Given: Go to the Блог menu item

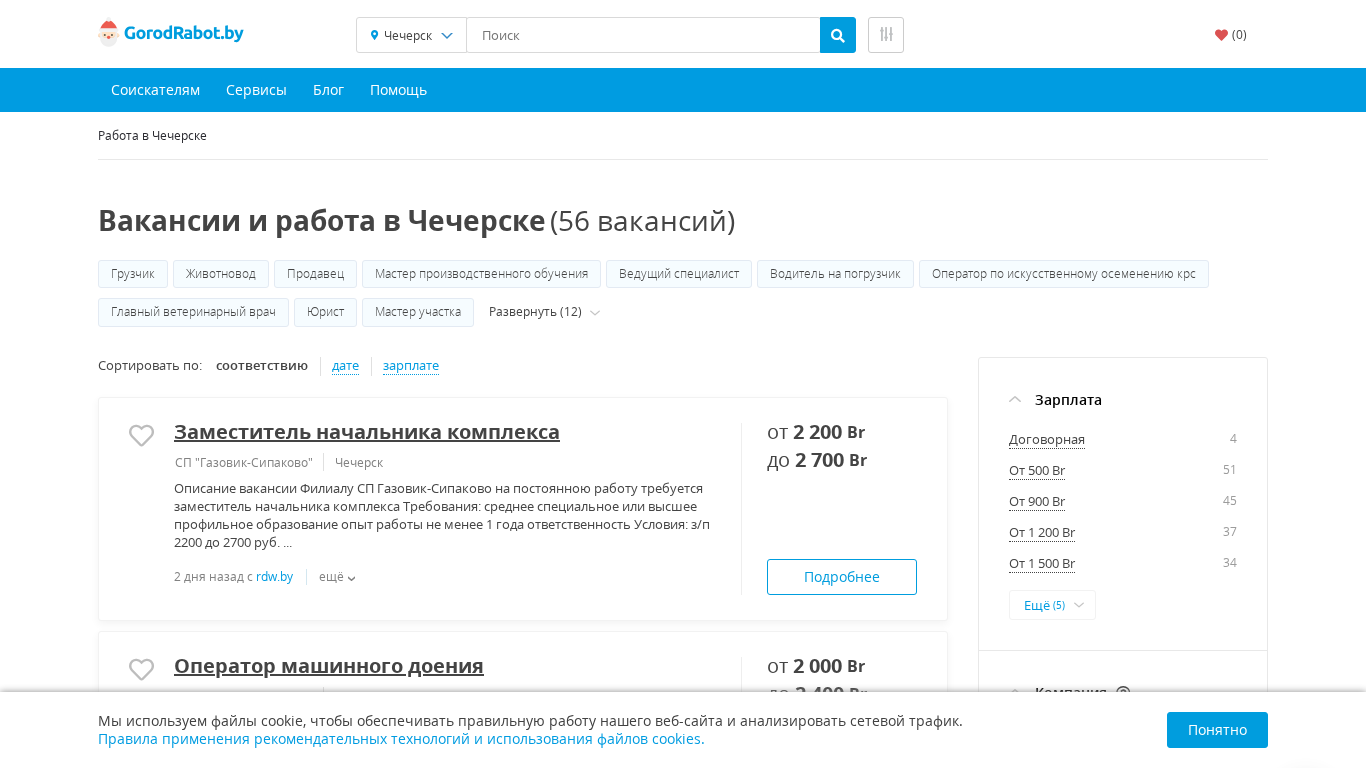Looking at the screenshot, I should tap(328, 90).
